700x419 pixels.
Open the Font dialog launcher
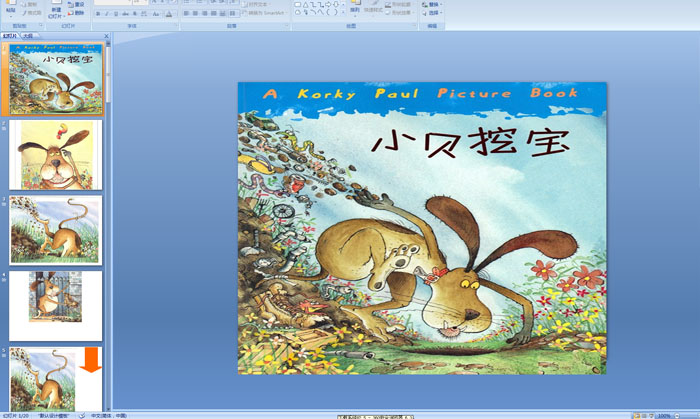176,25
